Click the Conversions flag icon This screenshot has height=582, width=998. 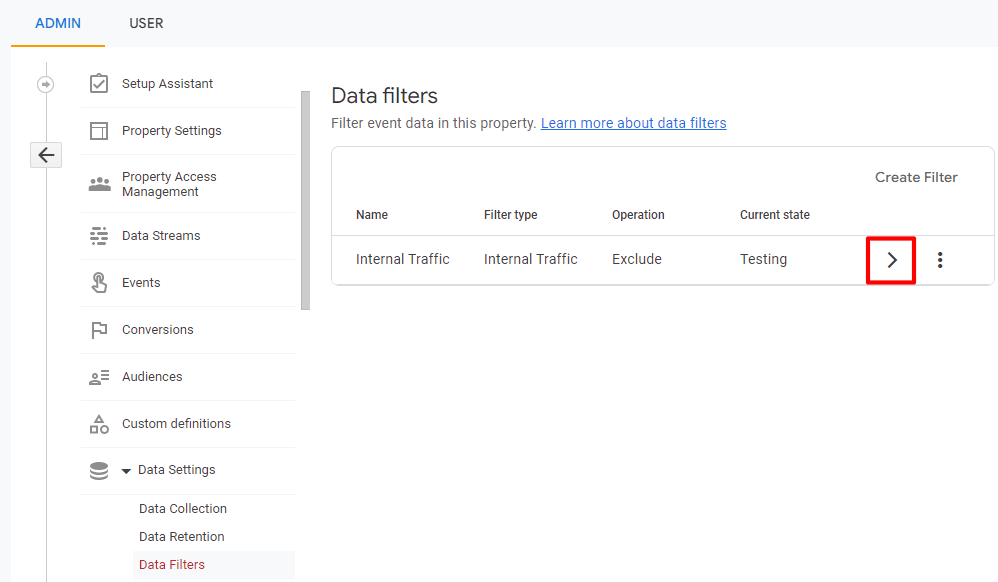click(99, 329)
